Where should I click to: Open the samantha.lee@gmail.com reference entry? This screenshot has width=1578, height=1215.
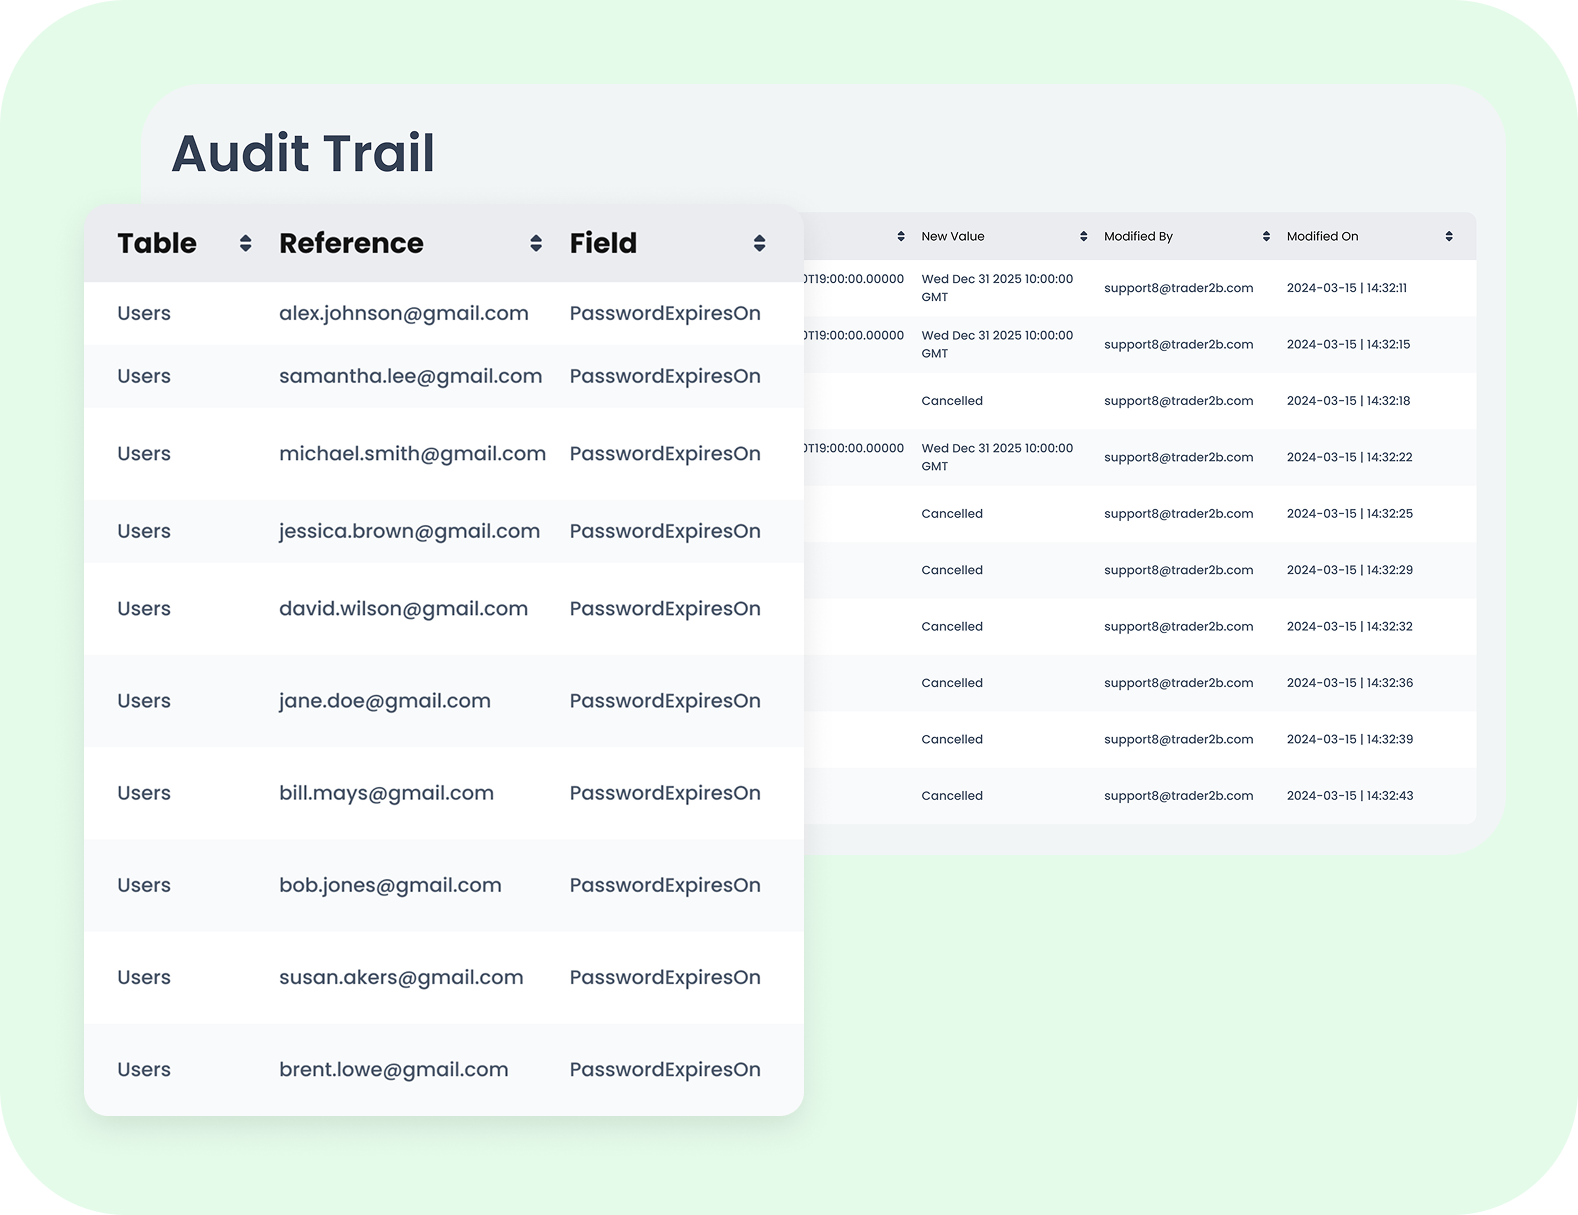410,377
